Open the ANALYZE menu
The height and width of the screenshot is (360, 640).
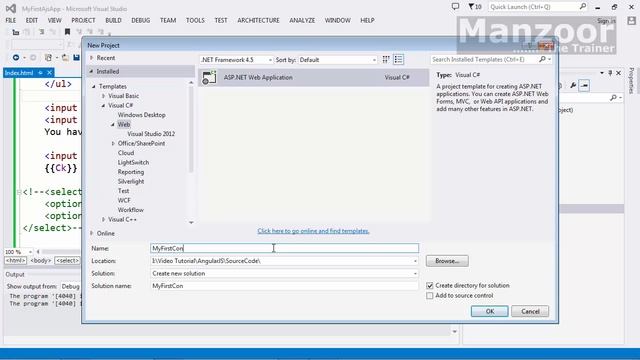tap(302, 20)
